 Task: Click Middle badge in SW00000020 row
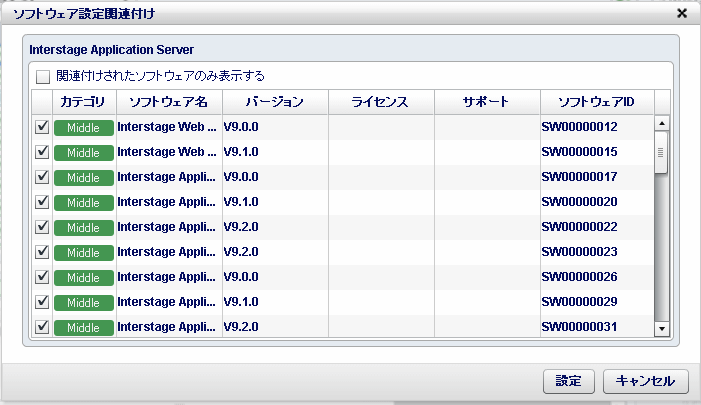coord(84,203)
